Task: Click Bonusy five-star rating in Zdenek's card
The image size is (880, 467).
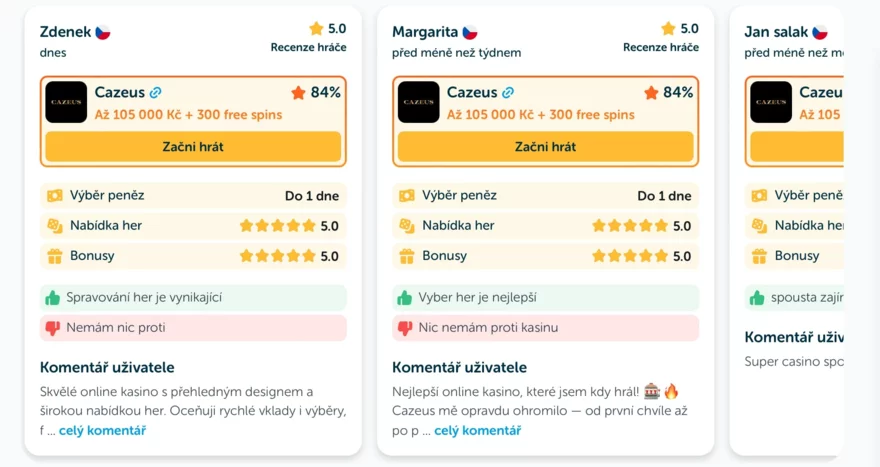Action: point(278,256)
